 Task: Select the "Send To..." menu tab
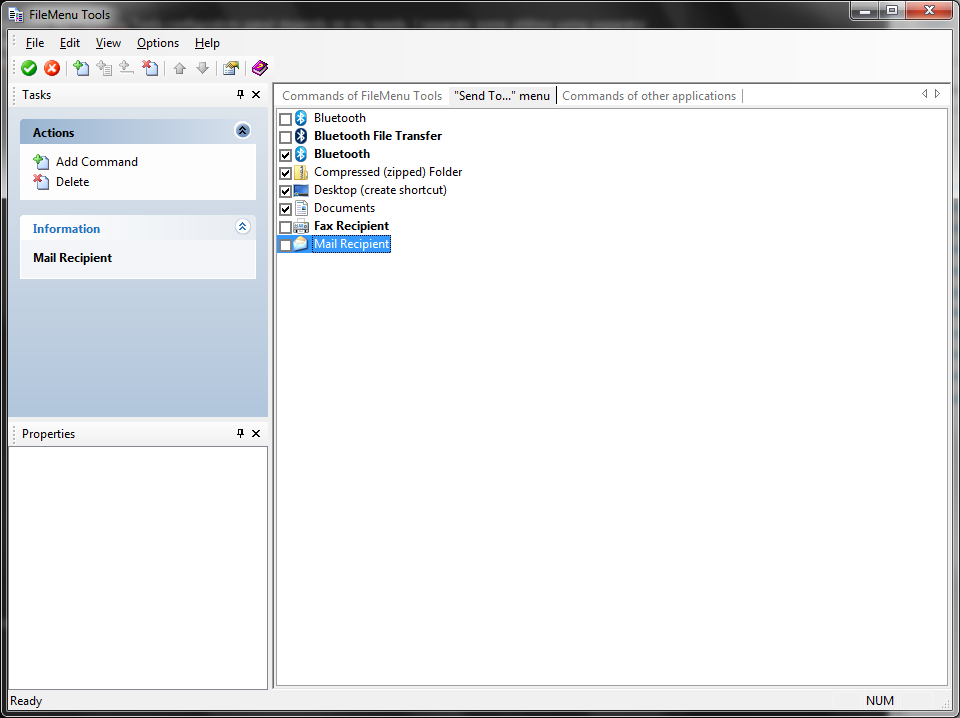tap(502, 95)
